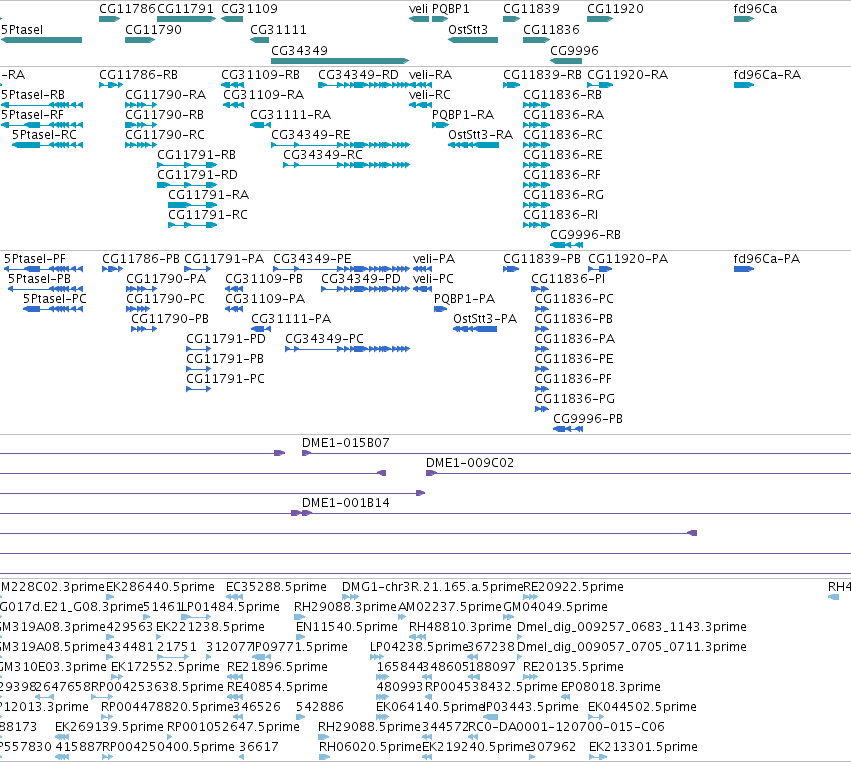The height and width of the screenshot is (762, 851).
Task: Click clone DME1-015B07 label
Action: point(346,443)
